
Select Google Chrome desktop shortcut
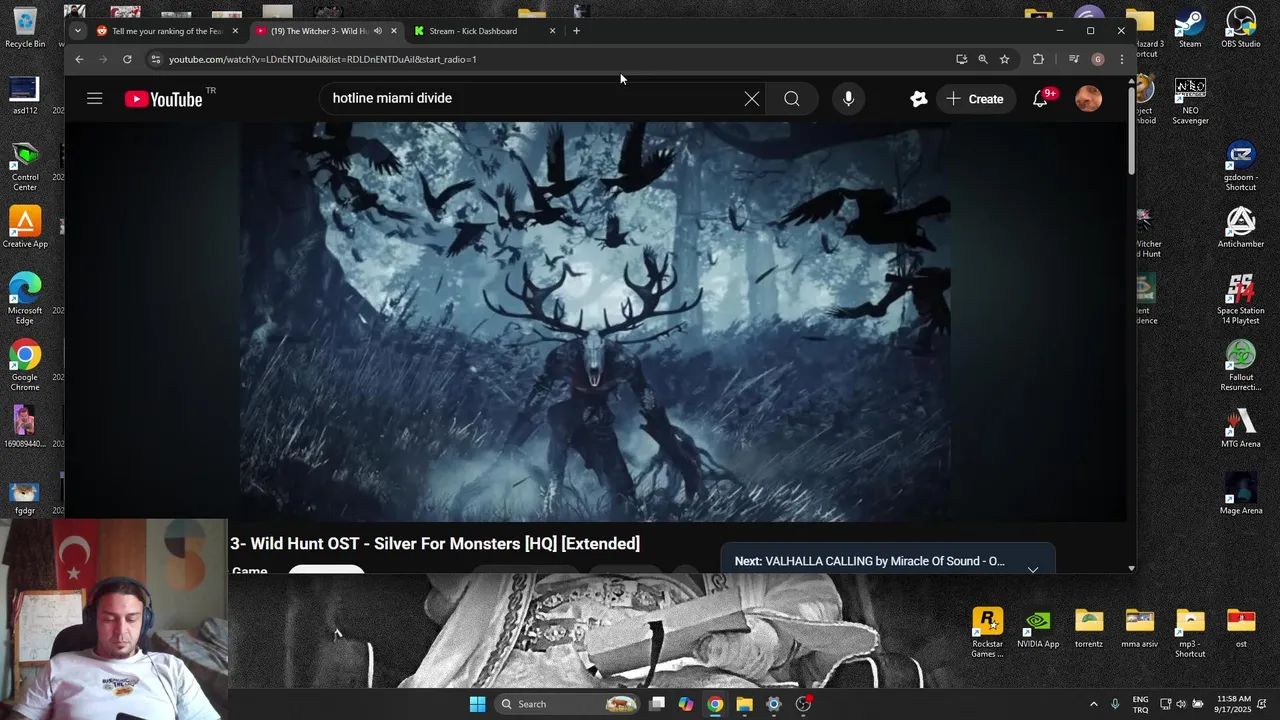point(25,366)
